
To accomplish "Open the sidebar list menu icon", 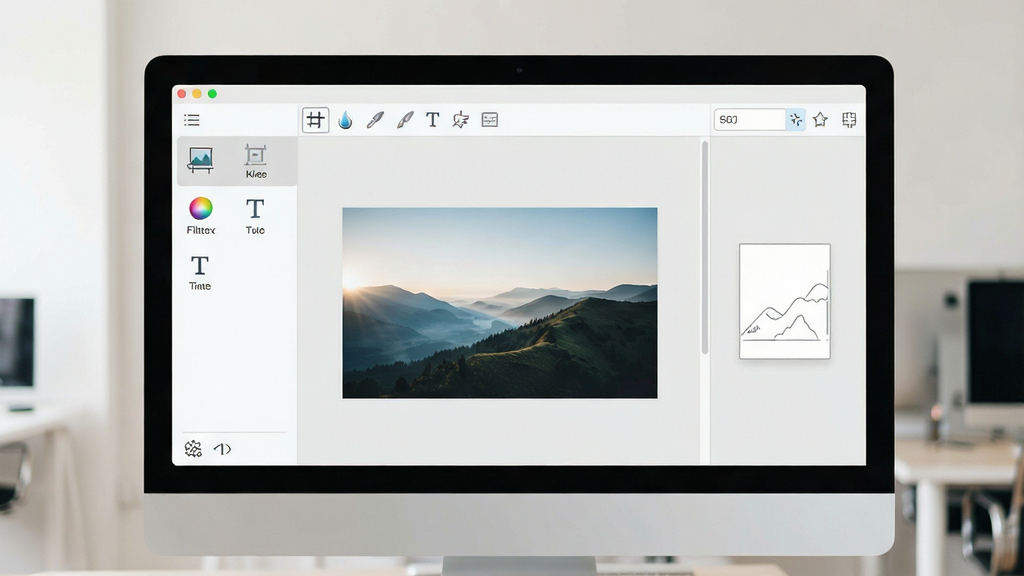I will (191, 120).
